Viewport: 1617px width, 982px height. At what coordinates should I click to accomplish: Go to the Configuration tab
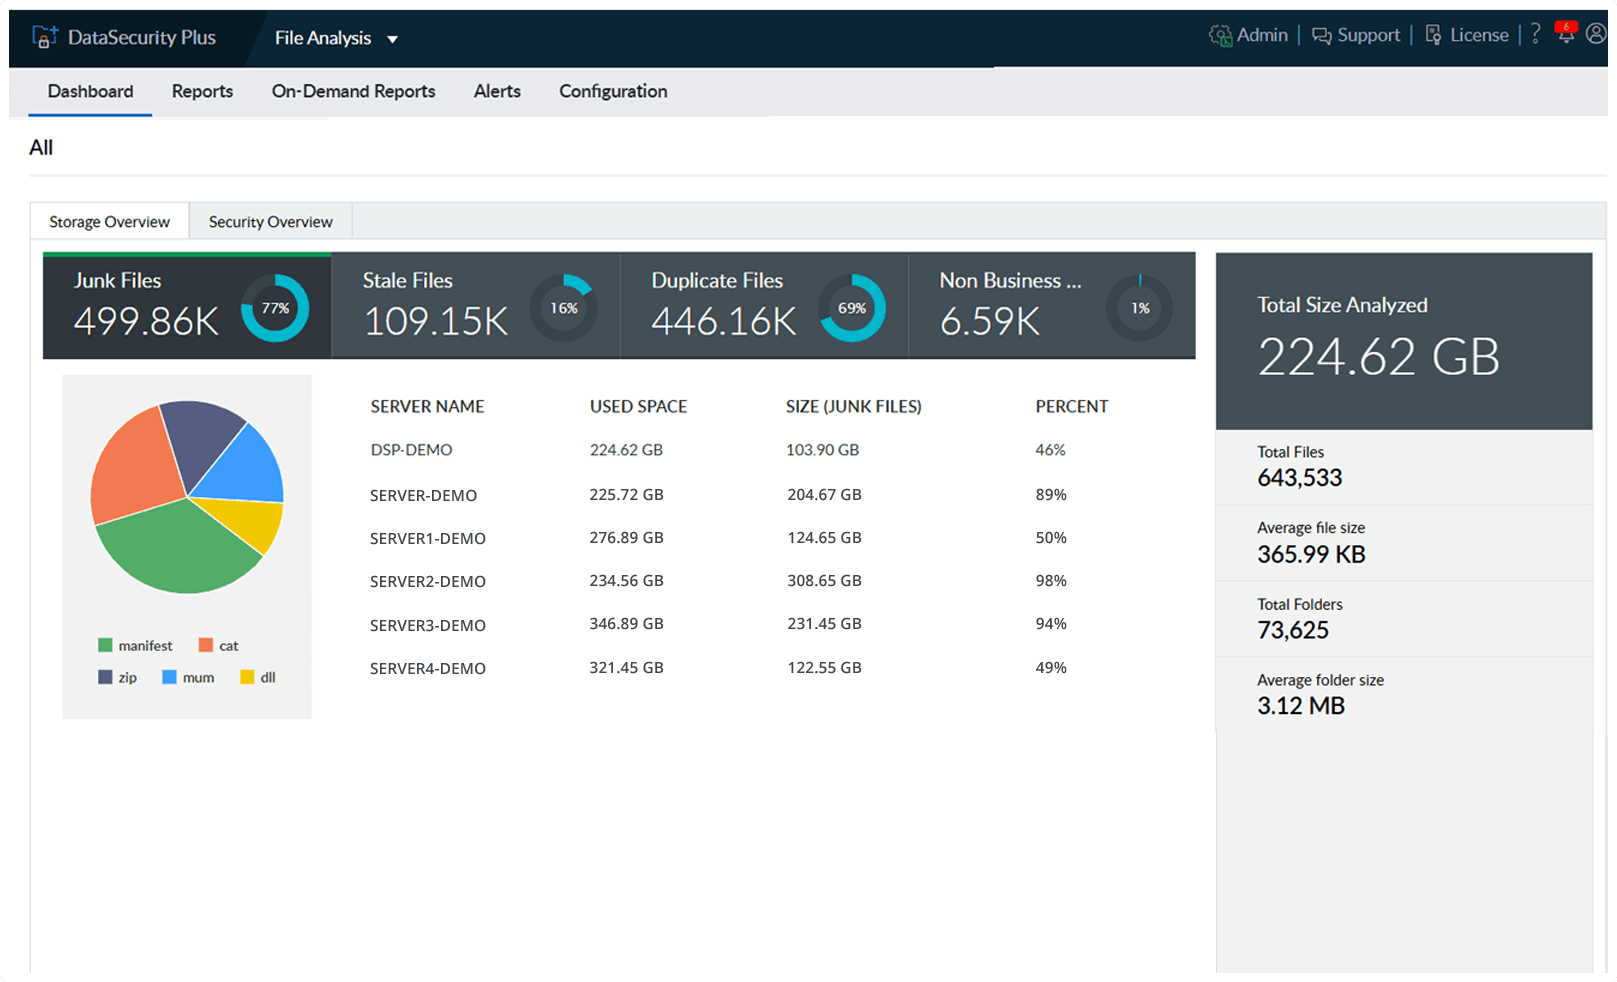[x=612, y=91]
